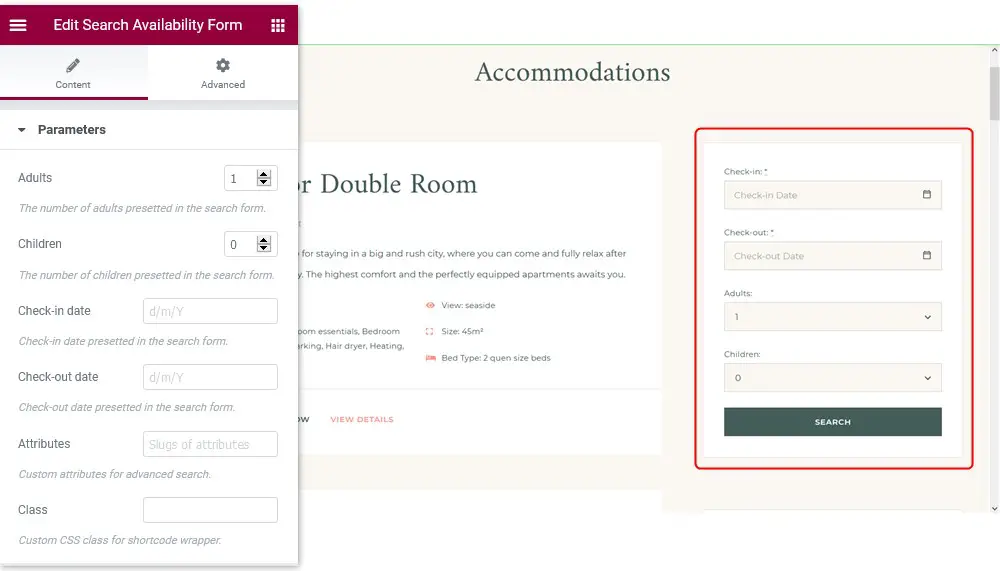Click the pencil Content icon
The image size is (1000, 571).
73,66
